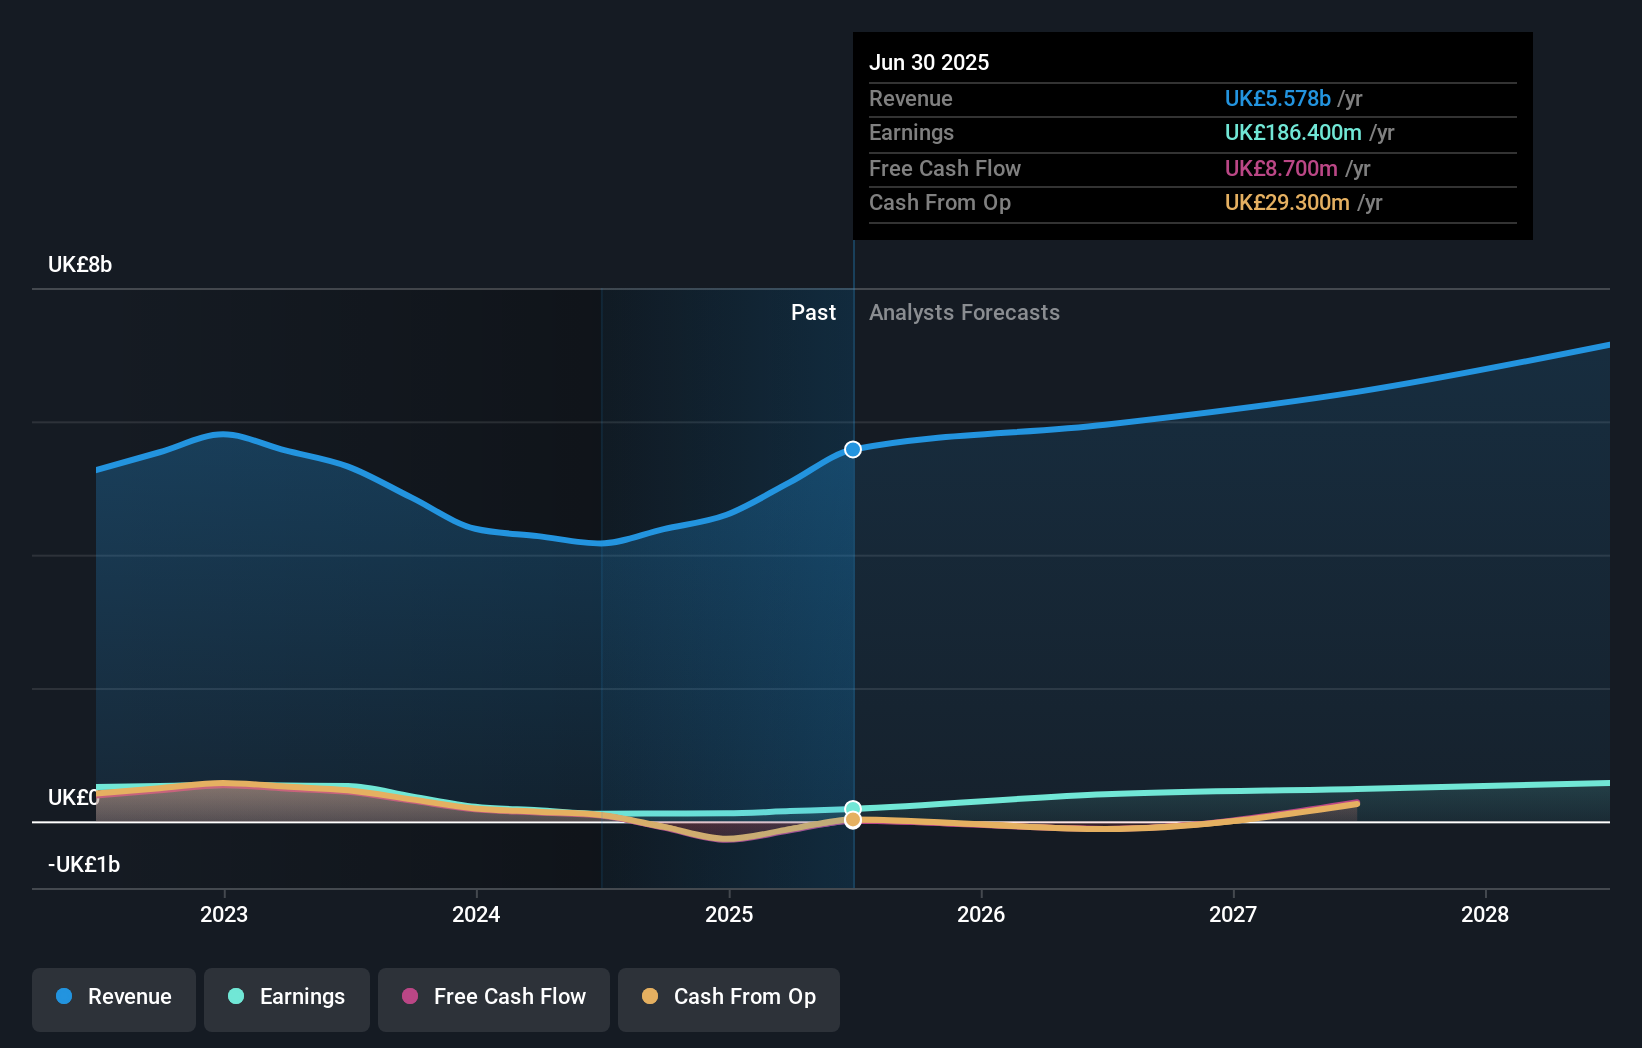Screen dimensions: 1642x1048
Task: Select the Cash From Op data point marker
Action: pos(852,821)
